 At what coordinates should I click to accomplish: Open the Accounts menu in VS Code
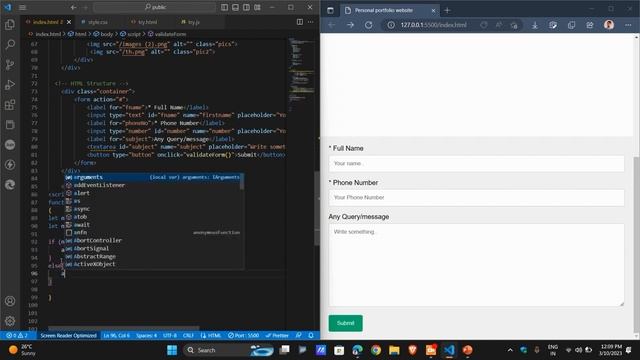10,301
